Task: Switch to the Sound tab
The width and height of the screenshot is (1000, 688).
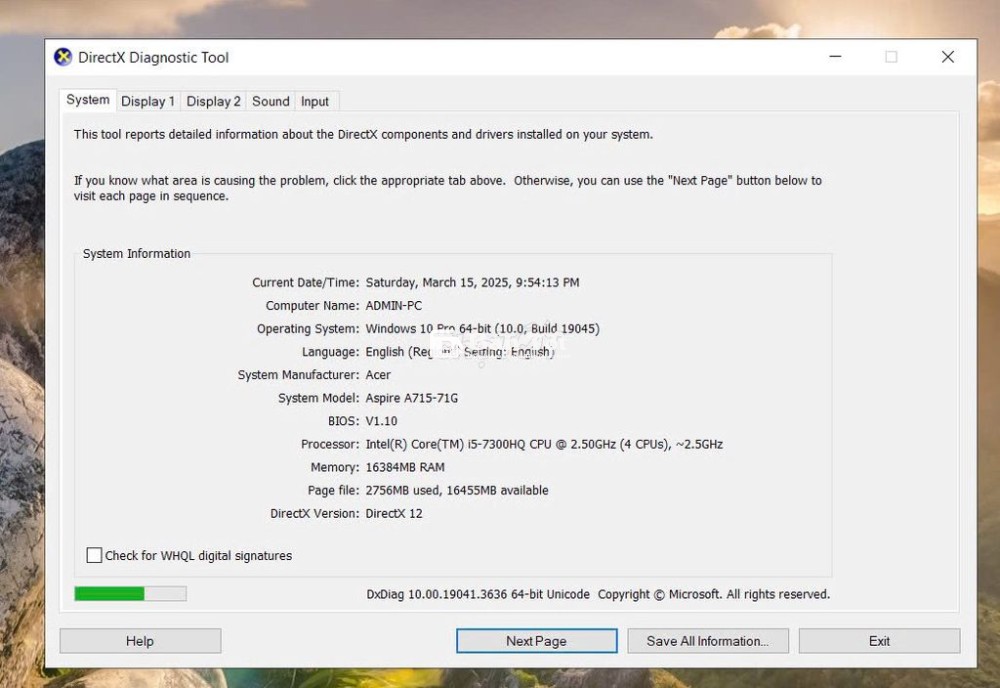Action: (270, 101)
